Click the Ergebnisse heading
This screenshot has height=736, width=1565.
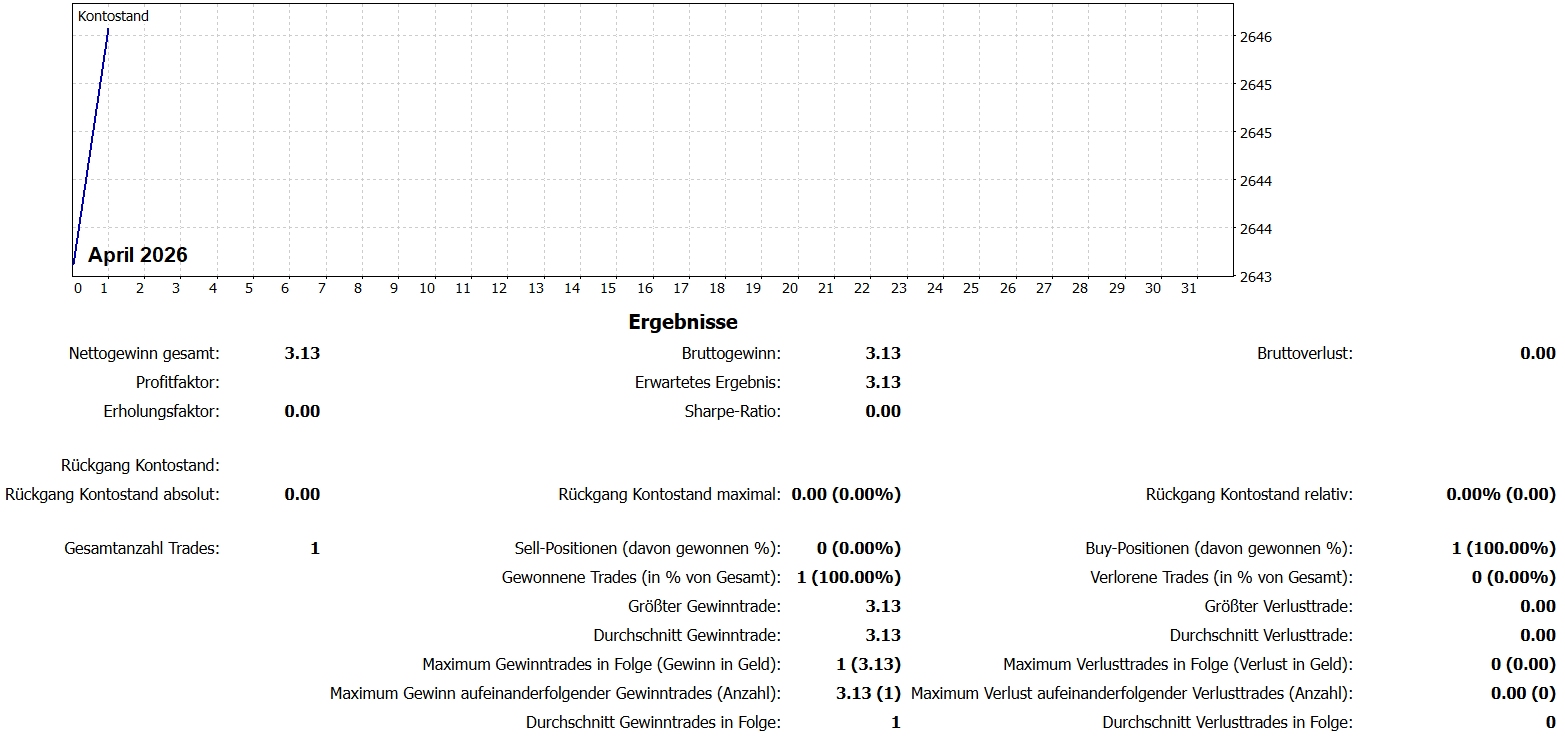(x=683, y=322)
